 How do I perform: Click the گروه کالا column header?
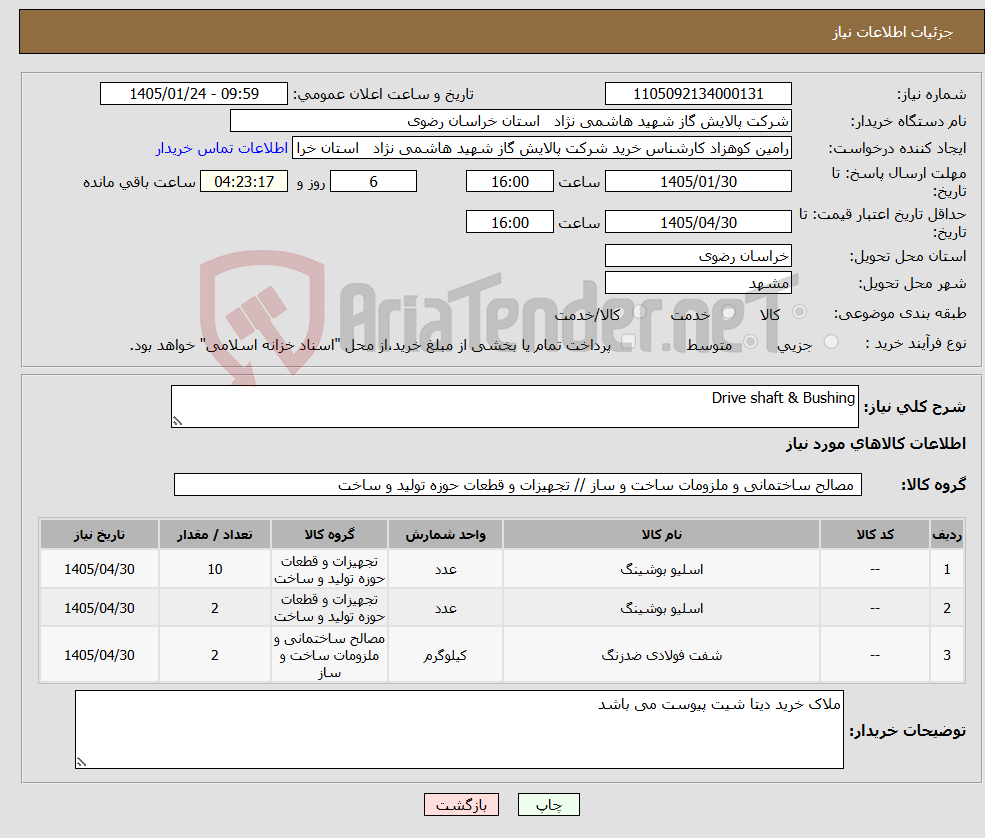point(329,535)
